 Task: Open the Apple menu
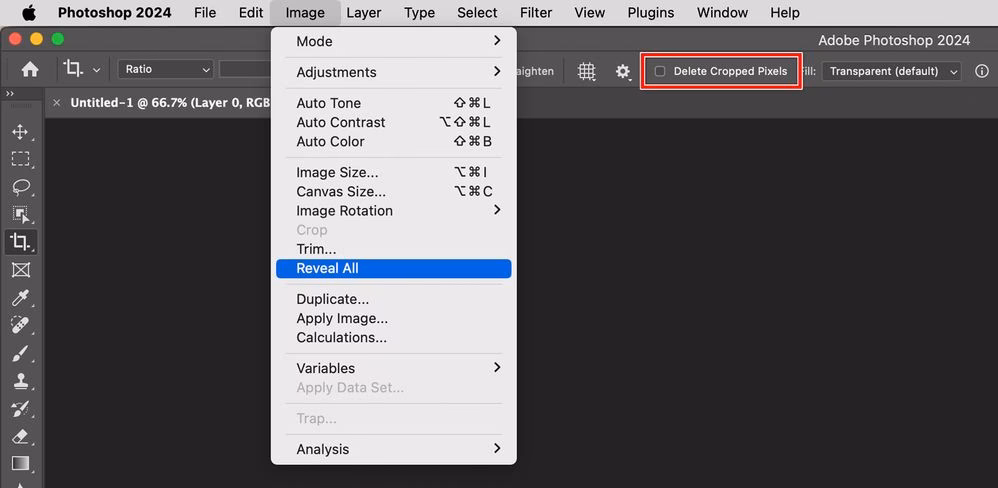point(28,13)
